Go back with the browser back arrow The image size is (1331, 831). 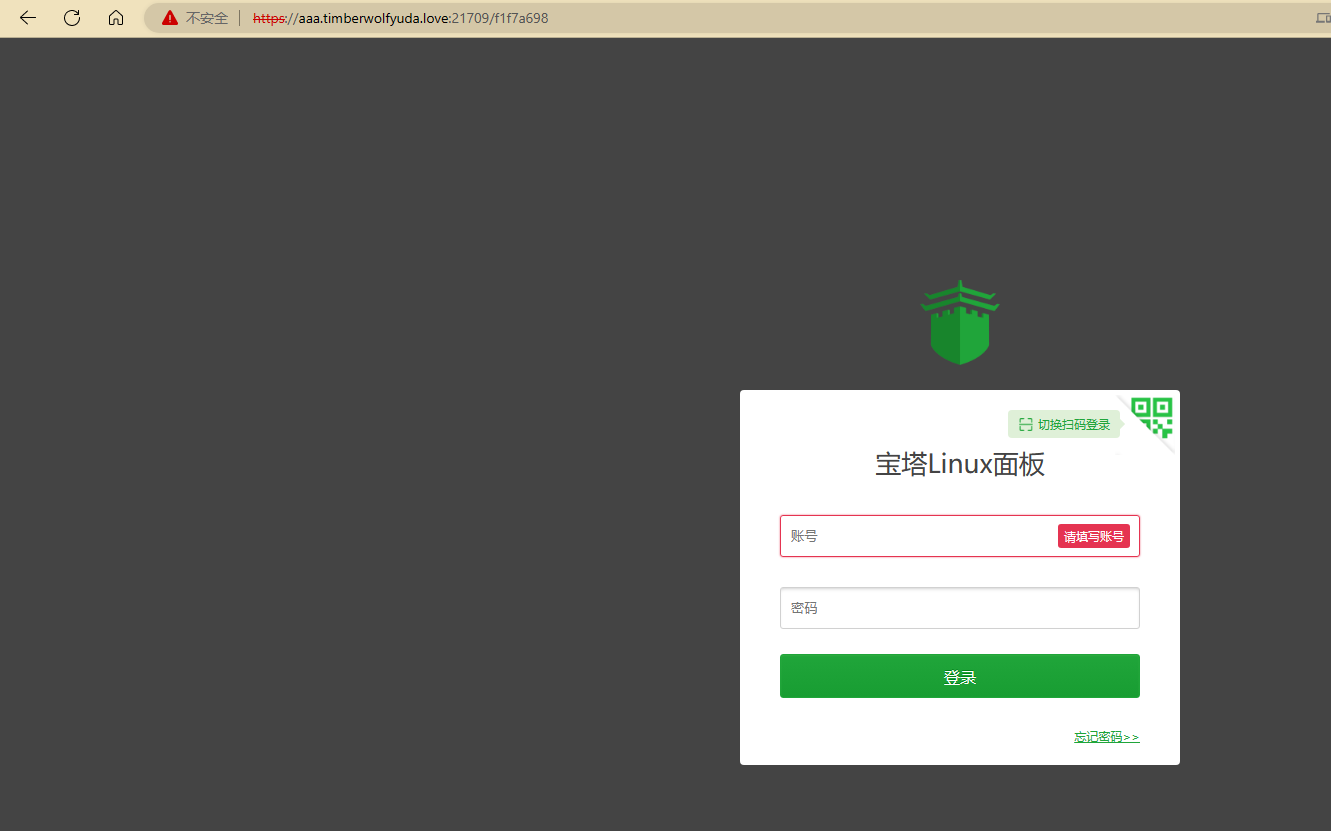tap(28, 18)
